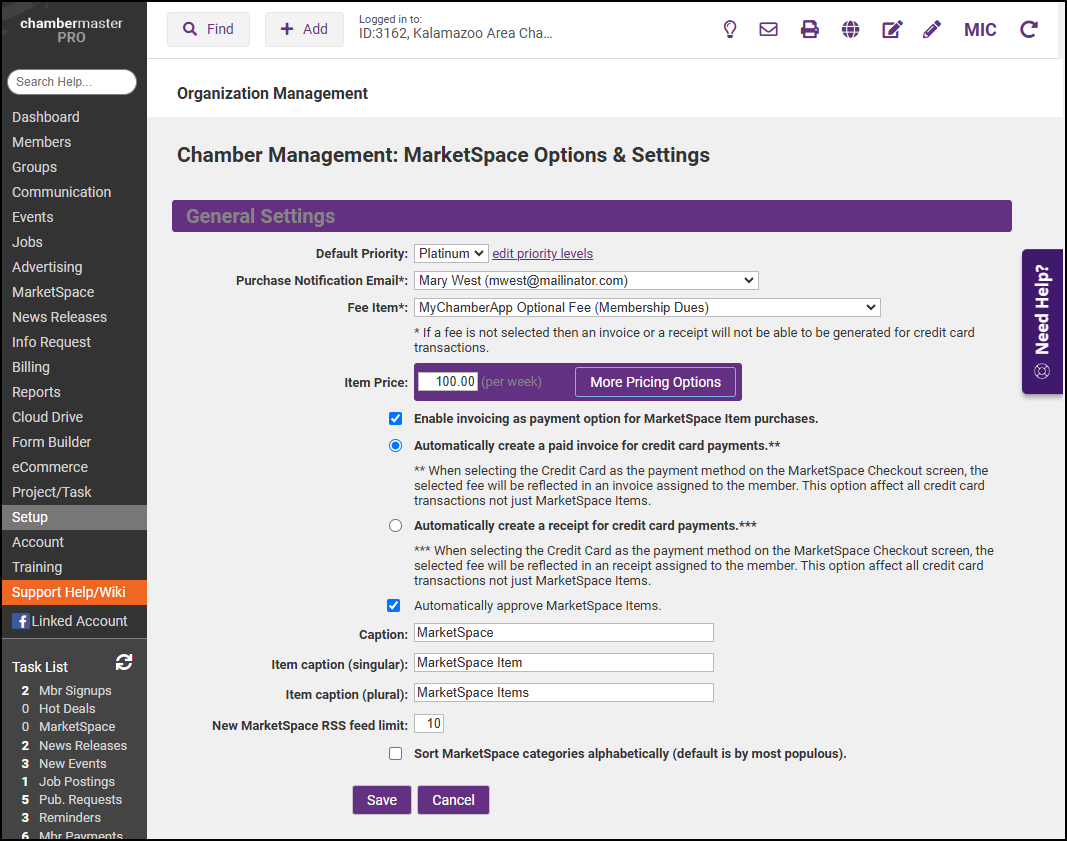Screen dimensions: 1067x841
Task: Enable sort MarketSpace categories alphabetically
Action: pos(395,753)
